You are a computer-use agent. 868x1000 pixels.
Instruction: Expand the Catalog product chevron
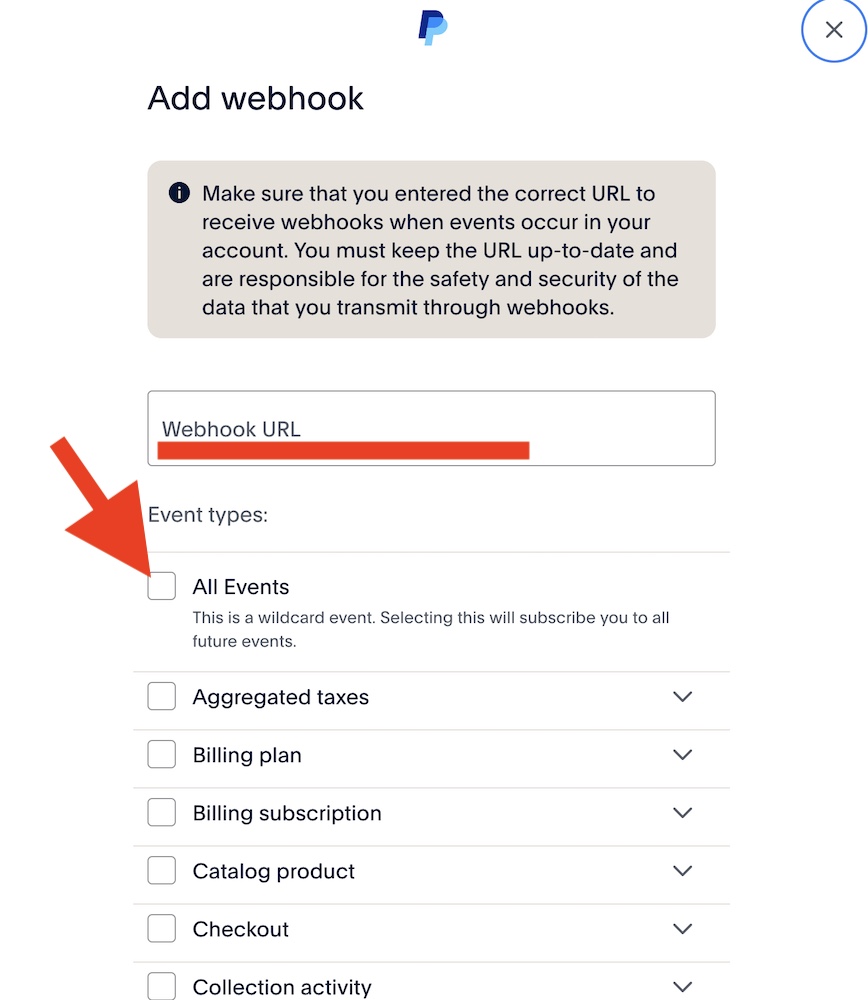click(x=683, y=870)
